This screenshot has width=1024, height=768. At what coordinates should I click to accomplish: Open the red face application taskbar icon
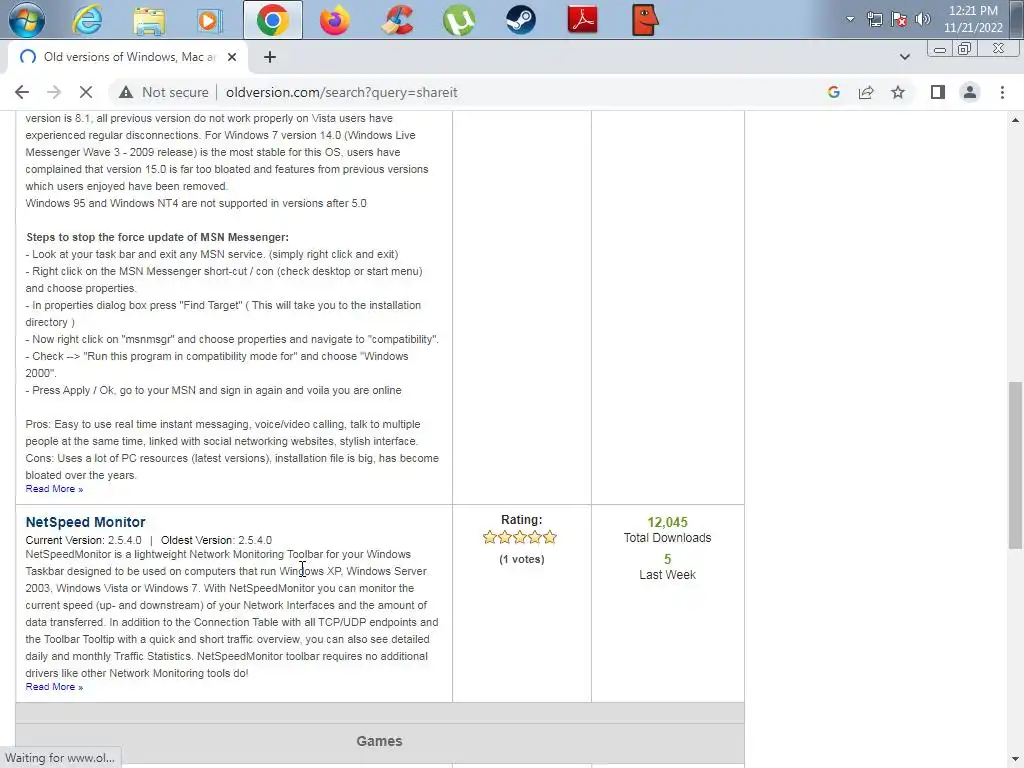pyautogui.click(x=645, y=20)
